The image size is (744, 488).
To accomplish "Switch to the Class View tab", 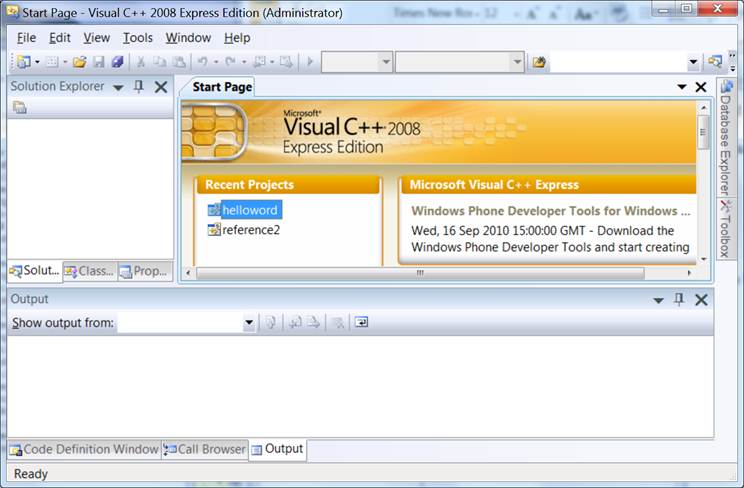I will [x=90, y=271].
